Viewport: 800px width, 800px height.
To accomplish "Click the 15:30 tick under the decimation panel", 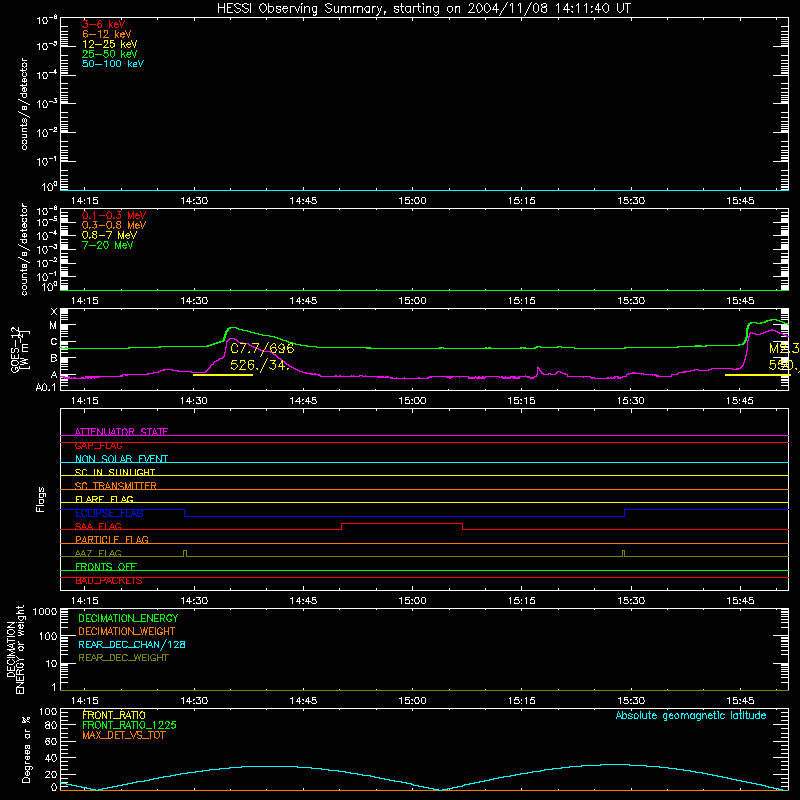I will tap(631, 701).
